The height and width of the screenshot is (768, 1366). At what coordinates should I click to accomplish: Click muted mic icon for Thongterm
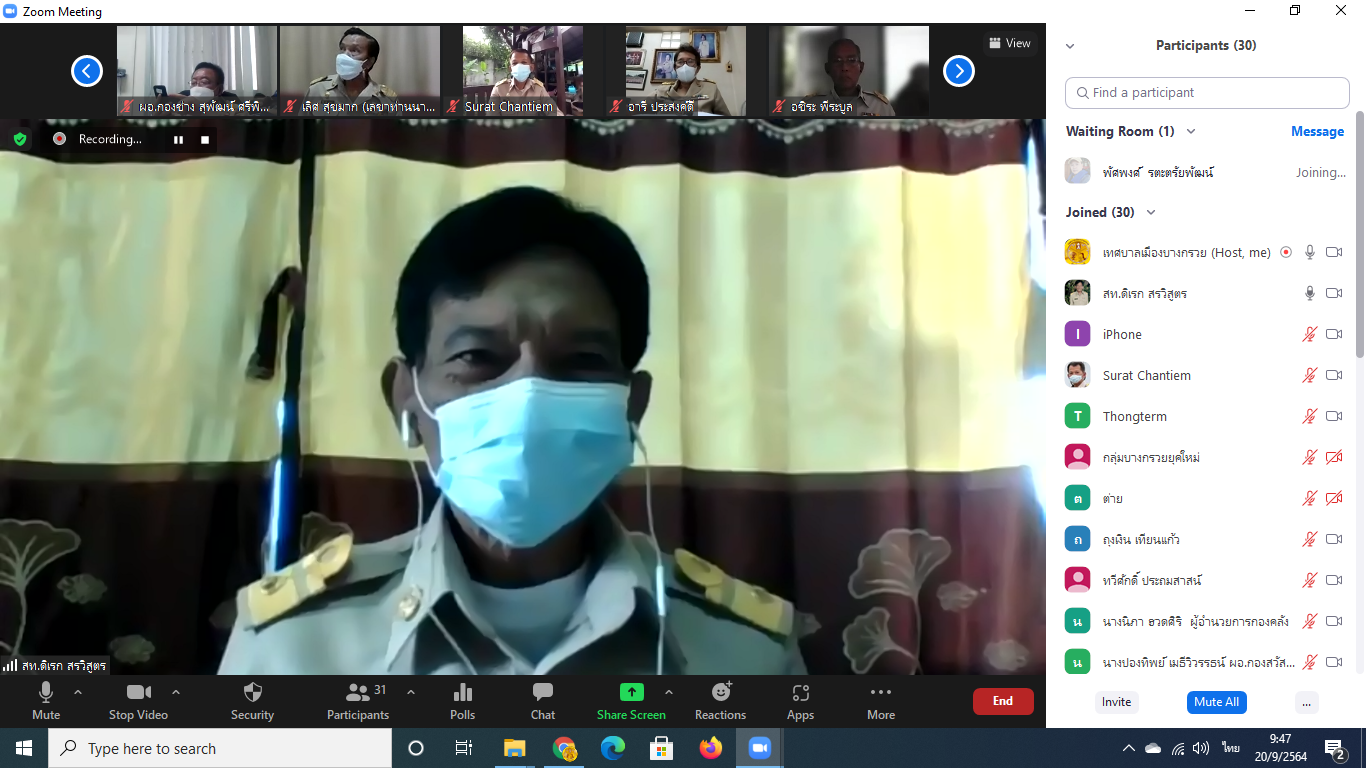1310,416
